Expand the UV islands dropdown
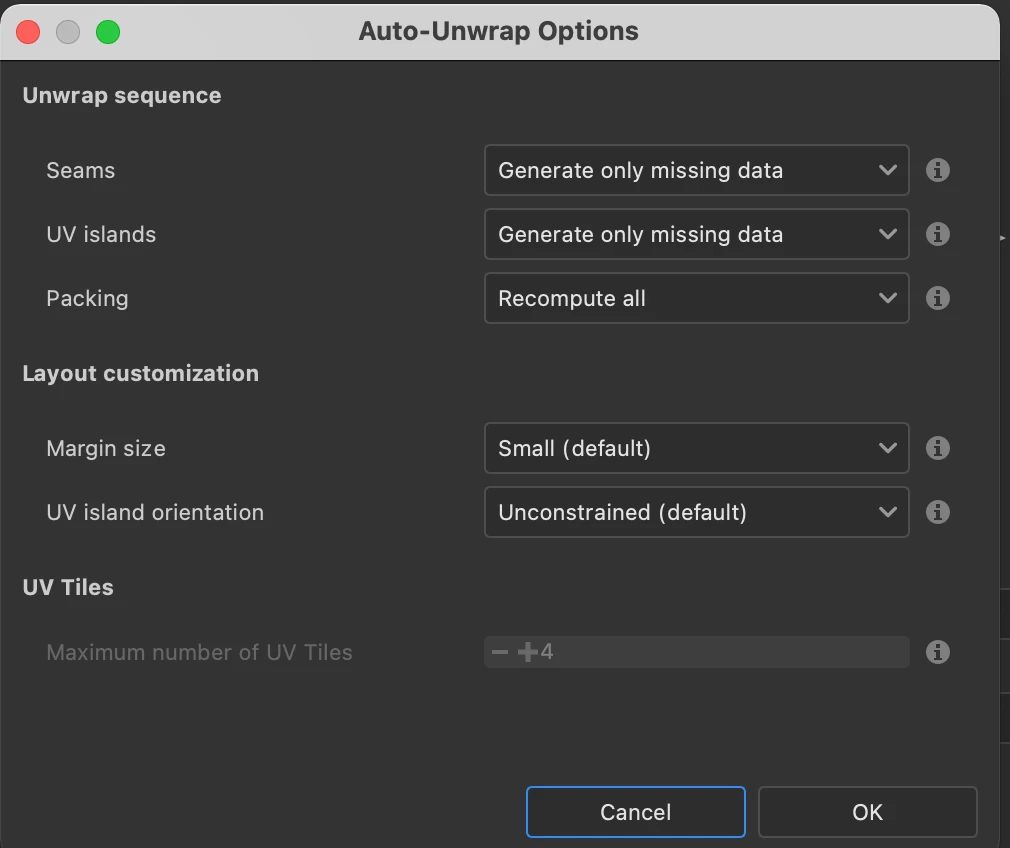1010x848 pixels. coord(696,234)
